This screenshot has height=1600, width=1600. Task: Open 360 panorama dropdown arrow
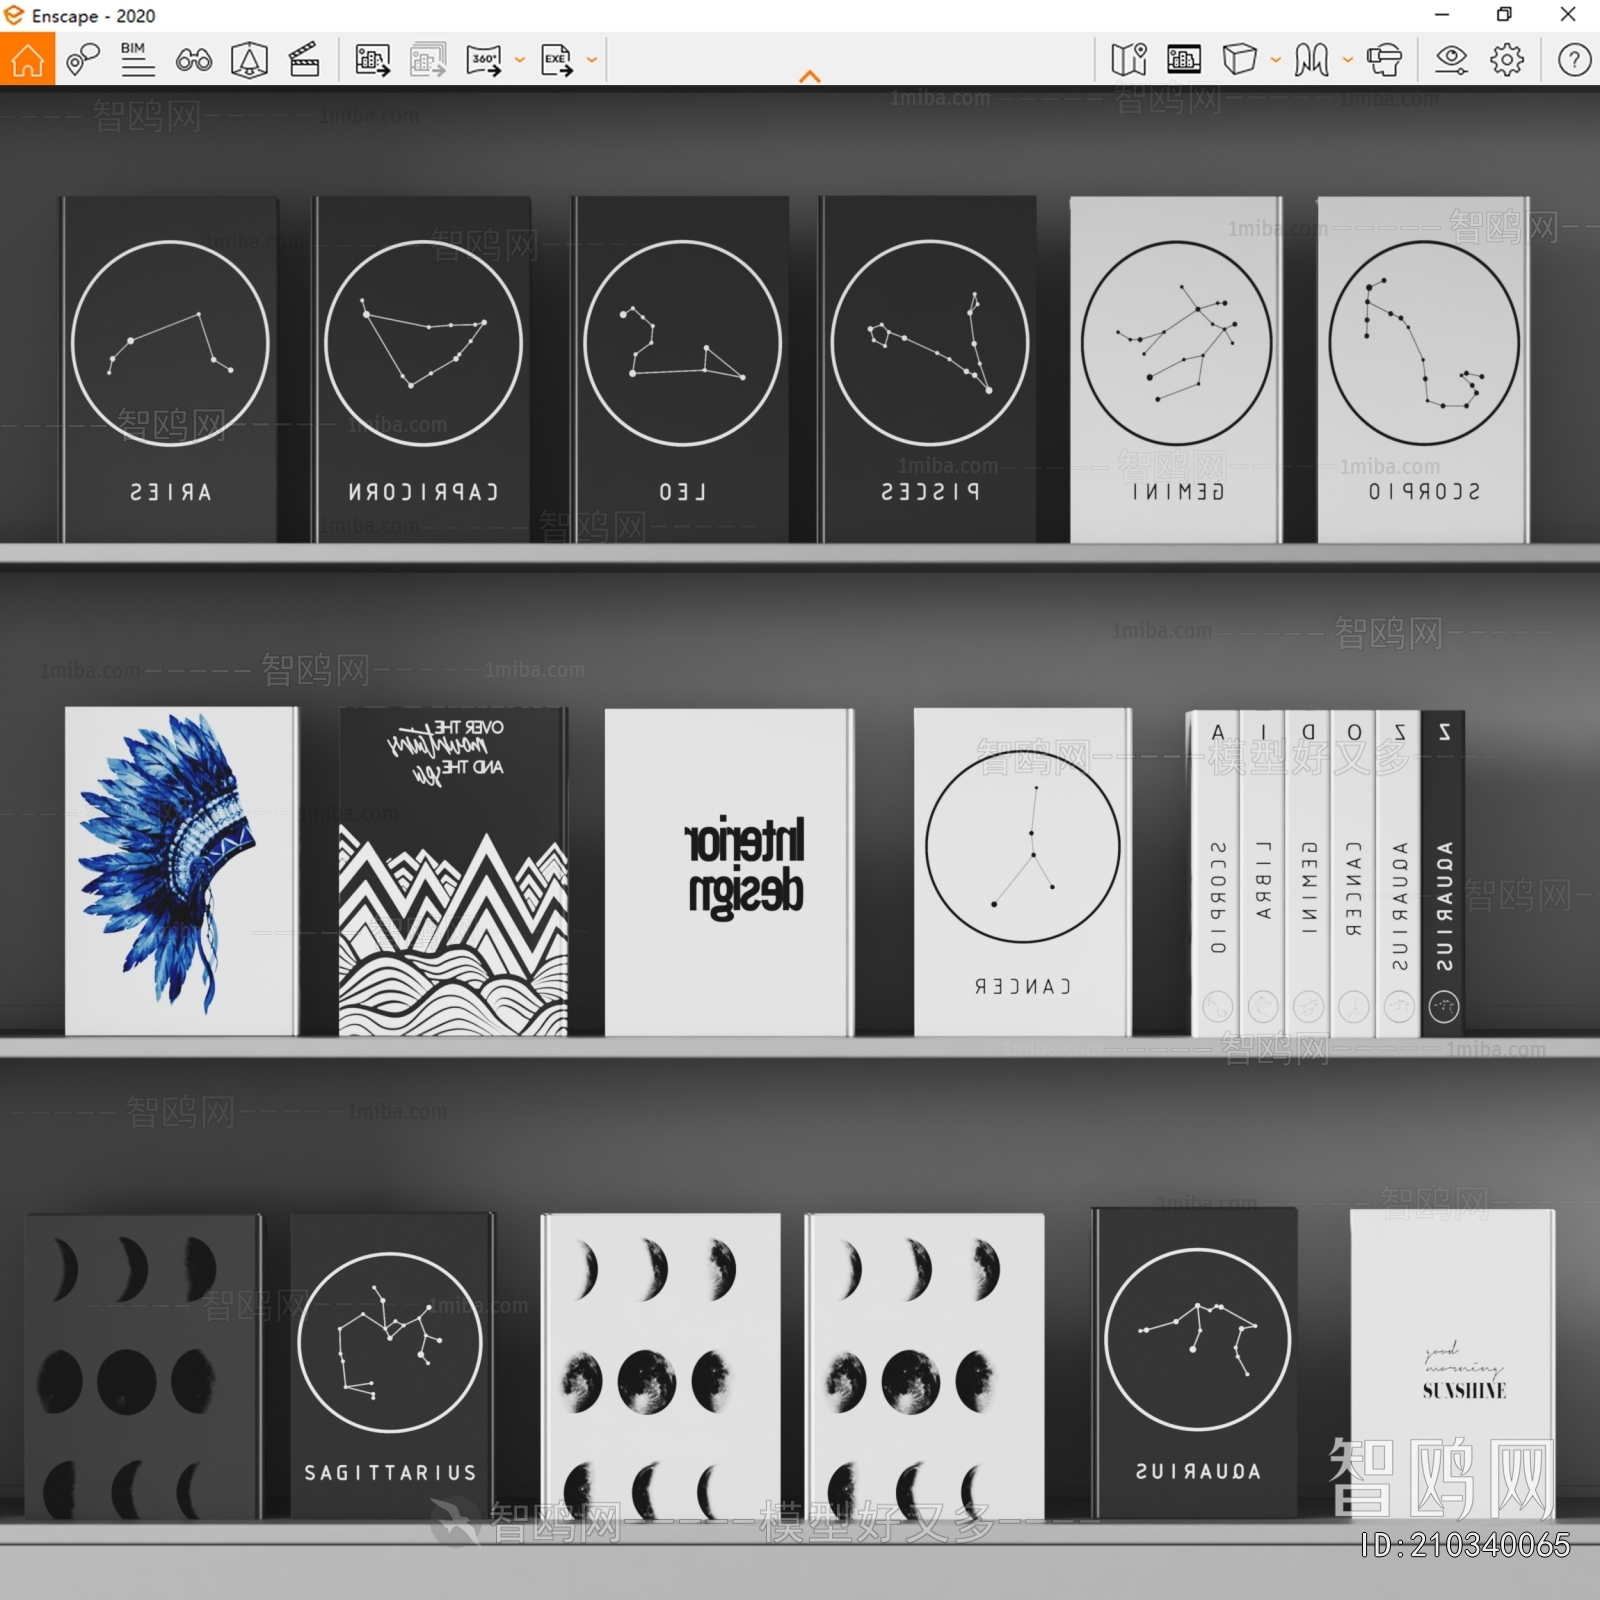520,60
